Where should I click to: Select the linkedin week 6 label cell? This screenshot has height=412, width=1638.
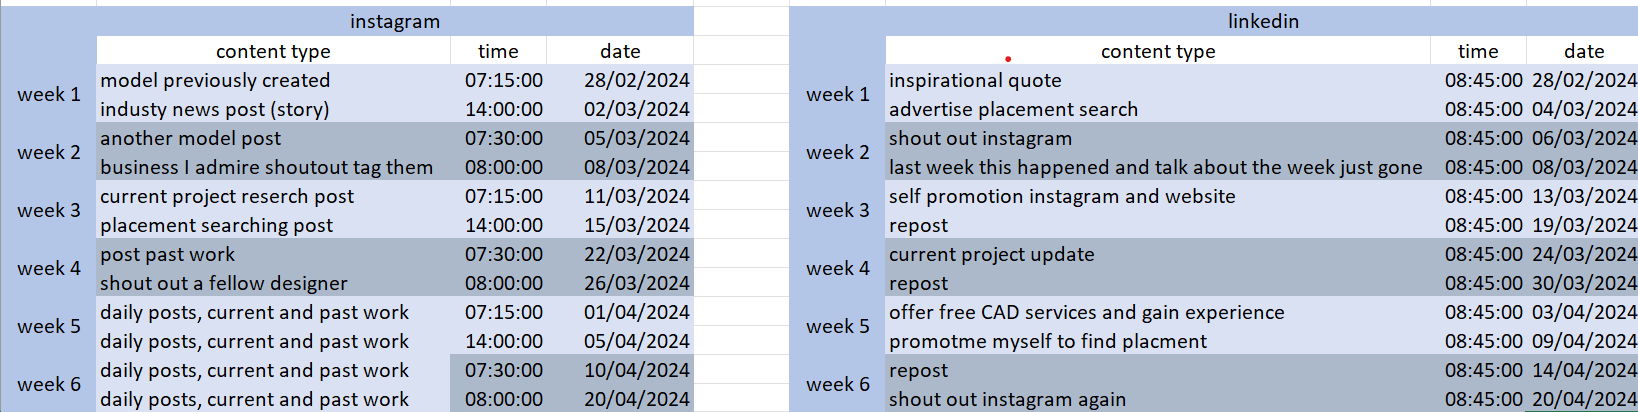(x=837, y=384)
